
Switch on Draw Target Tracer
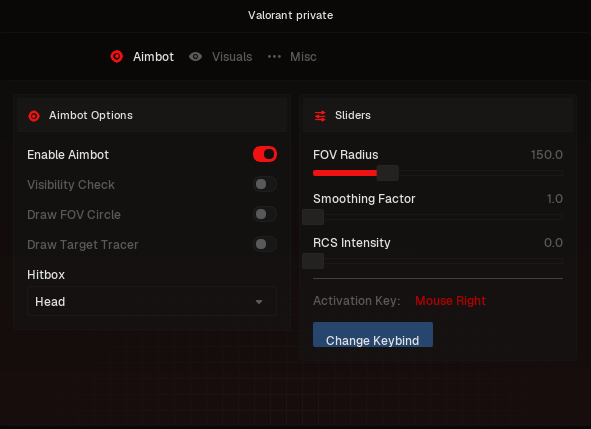point(265,244)
